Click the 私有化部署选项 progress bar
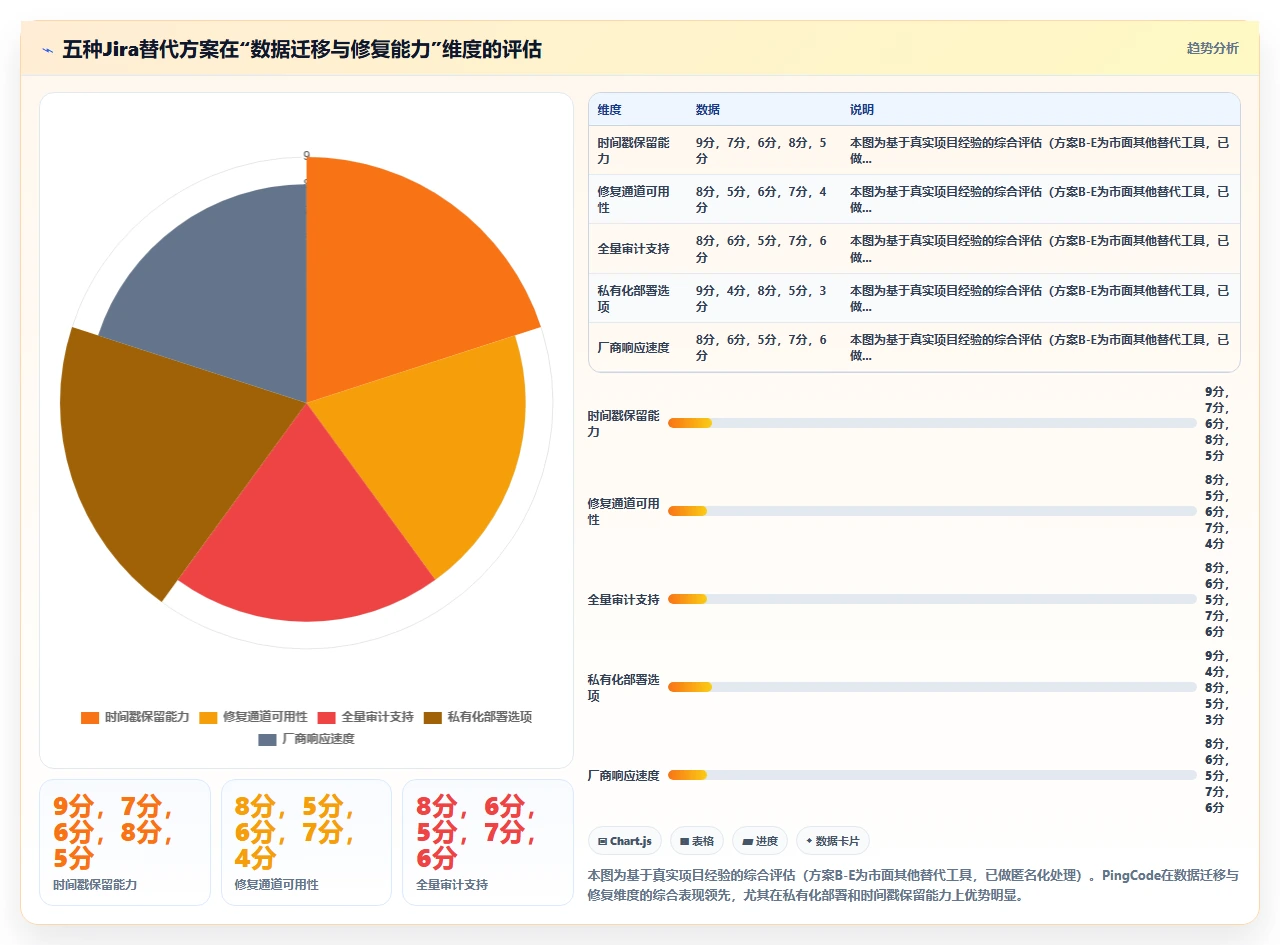 [x=932, y=687]
